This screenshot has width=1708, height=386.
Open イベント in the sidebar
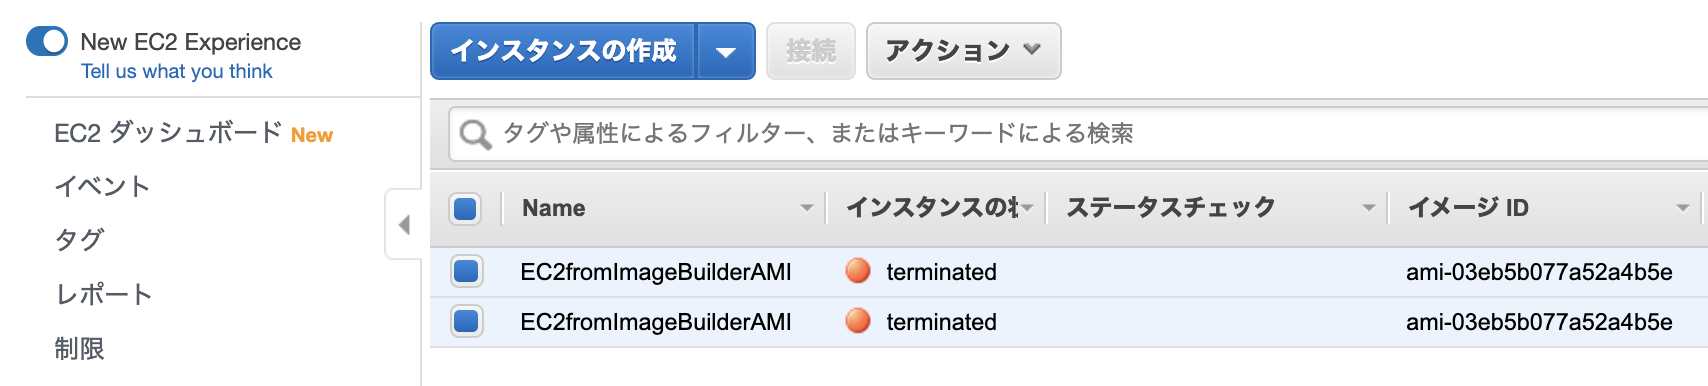coord(102,186)
